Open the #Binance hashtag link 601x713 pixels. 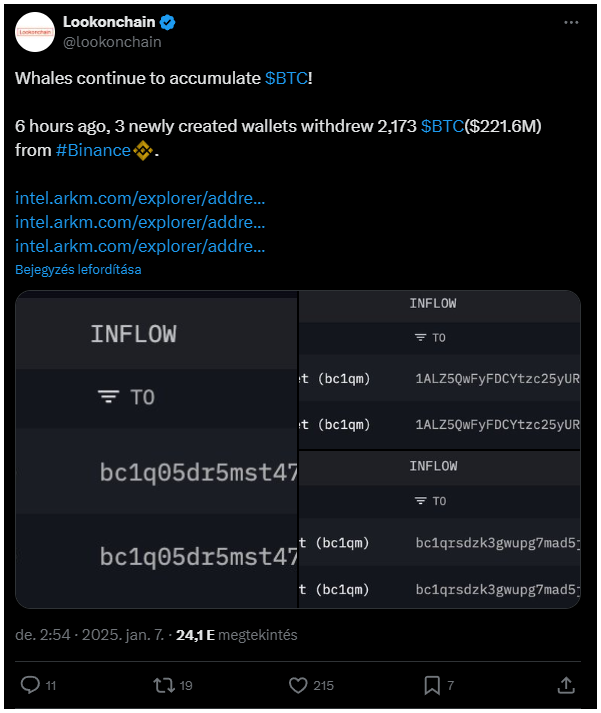[93, 151]
